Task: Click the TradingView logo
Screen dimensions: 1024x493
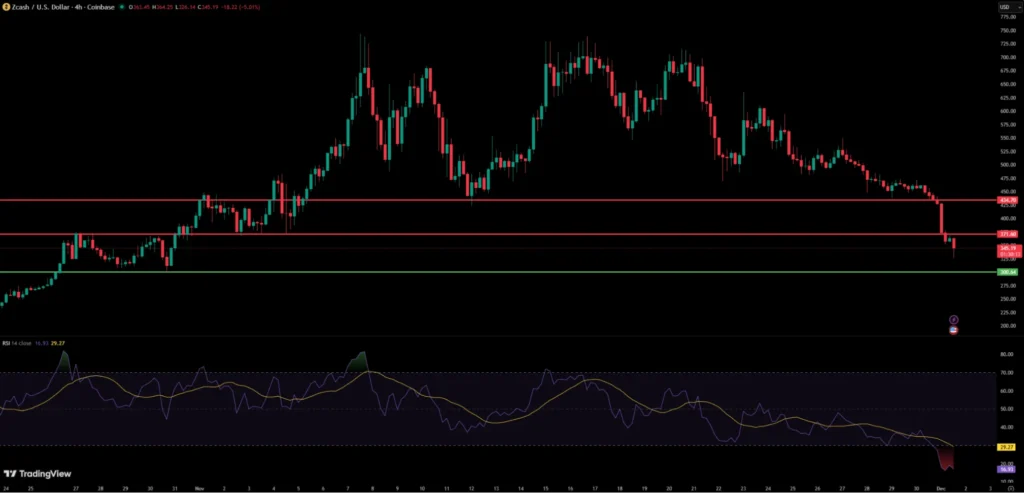Action: pos(39,474)
